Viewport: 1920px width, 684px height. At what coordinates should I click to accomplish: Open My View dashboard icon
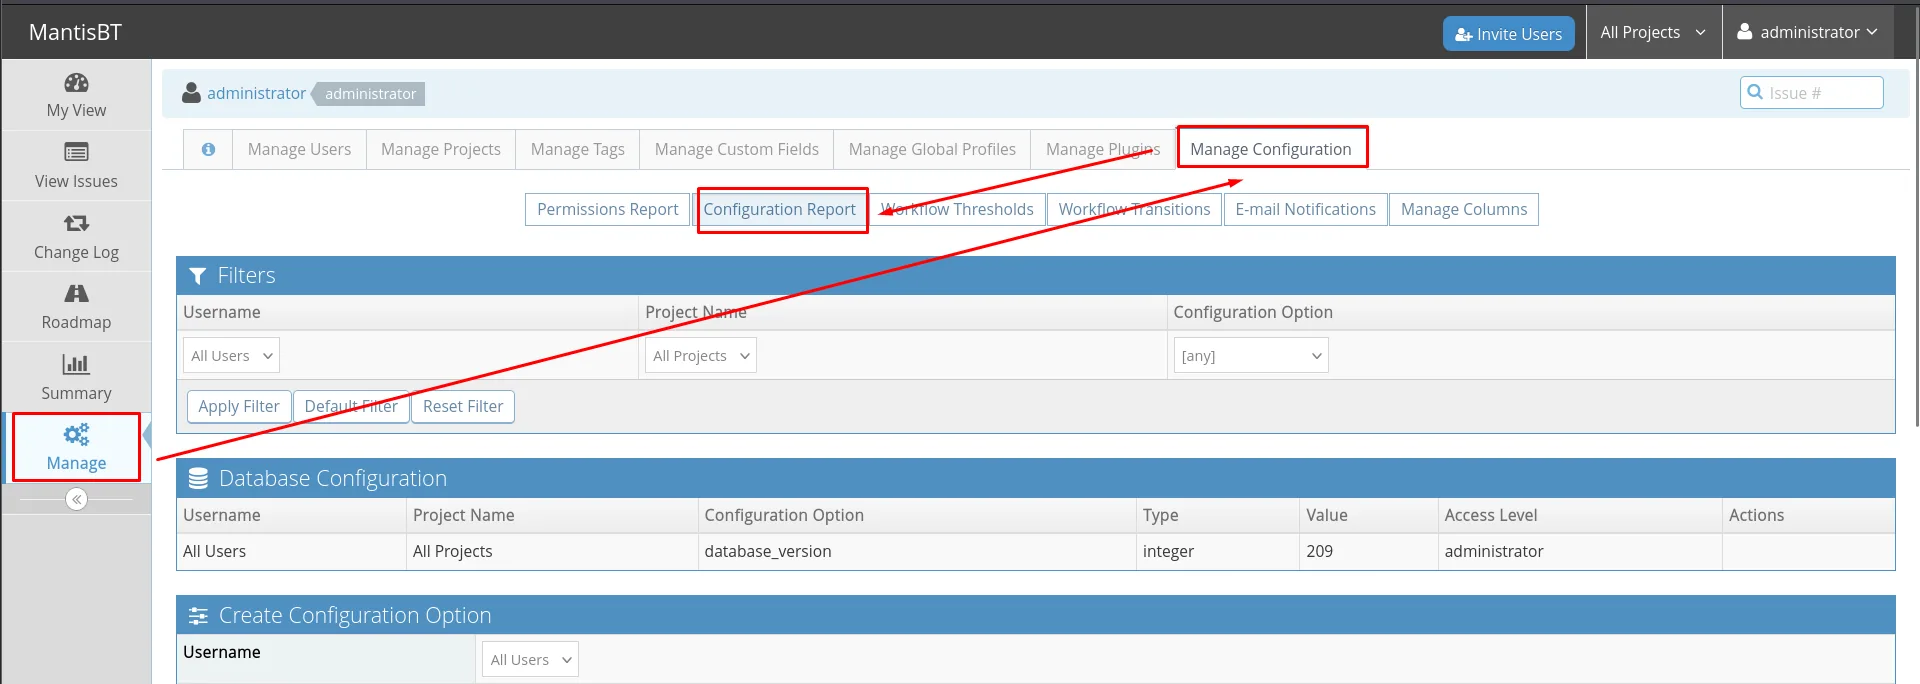pos(76,83)
